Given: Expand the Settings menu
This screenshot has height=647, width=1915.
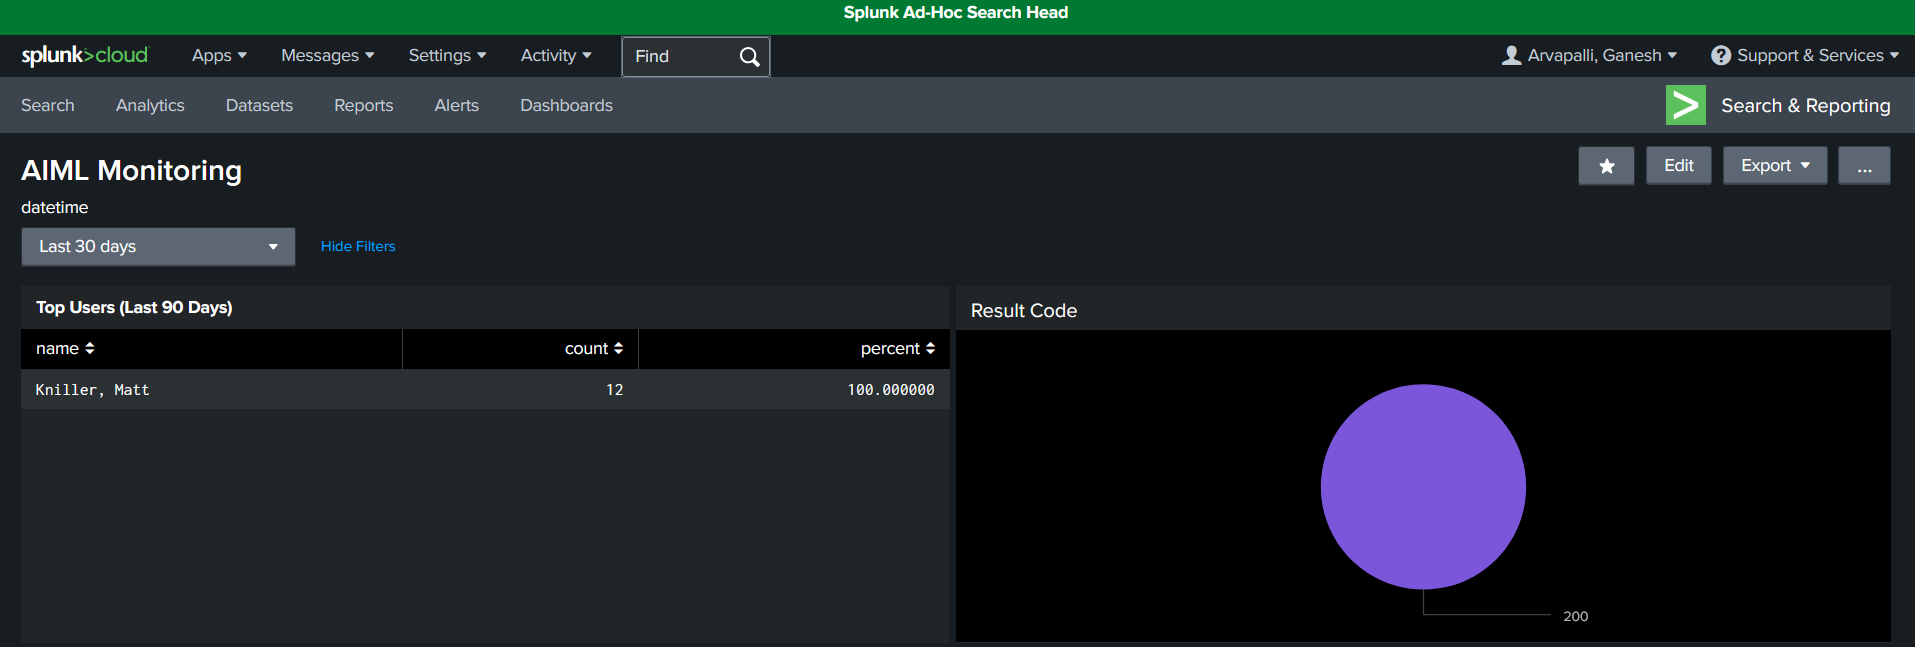Looking at the screenshot, I should 447,56.
